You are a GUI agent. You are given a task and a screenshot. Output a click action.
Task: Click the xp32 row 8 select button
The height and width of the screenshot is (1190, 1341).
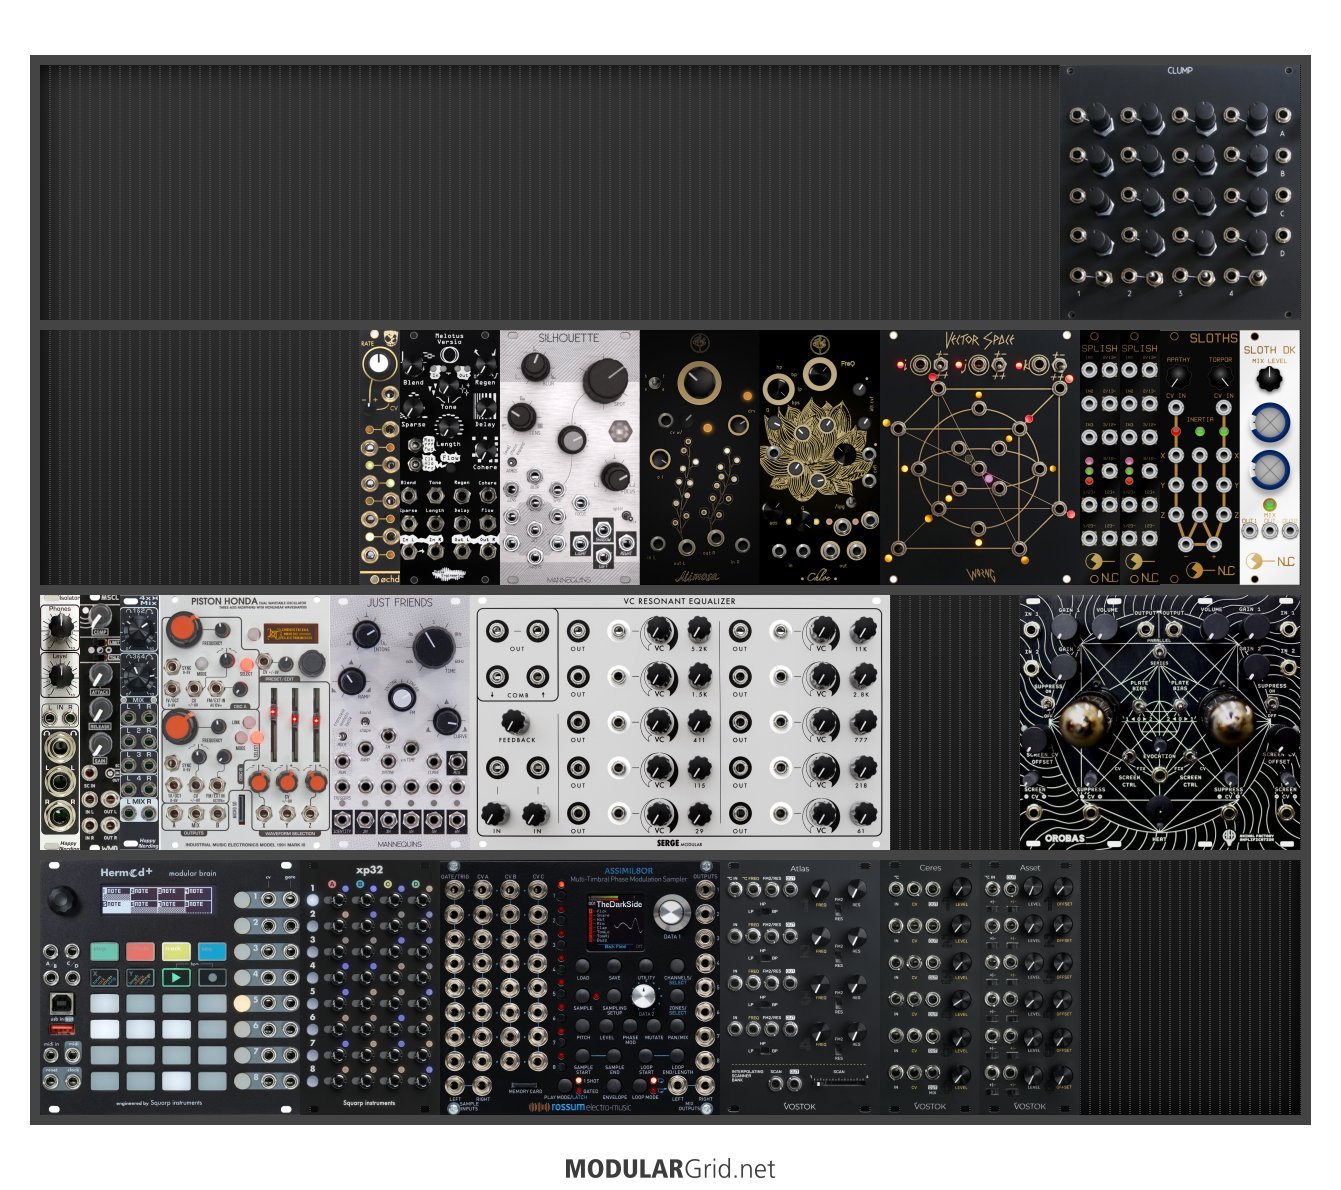313,1081
